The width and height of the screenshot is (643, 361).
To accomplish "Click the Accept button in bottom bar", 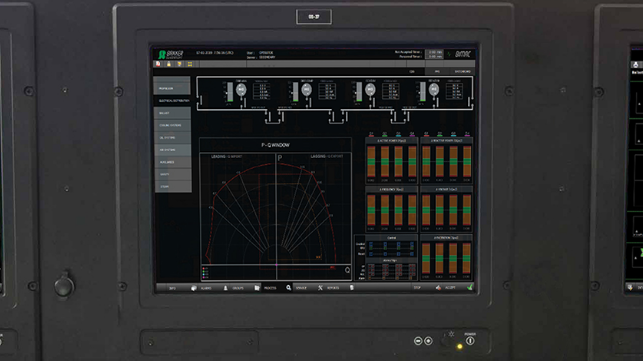I will point(450,288).
